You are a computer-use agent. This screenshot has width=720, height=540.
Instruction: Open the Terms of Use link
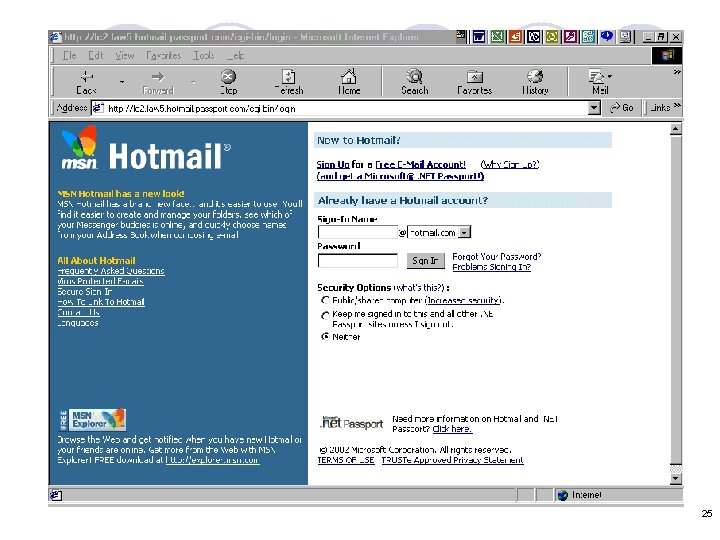pos(346,460)
